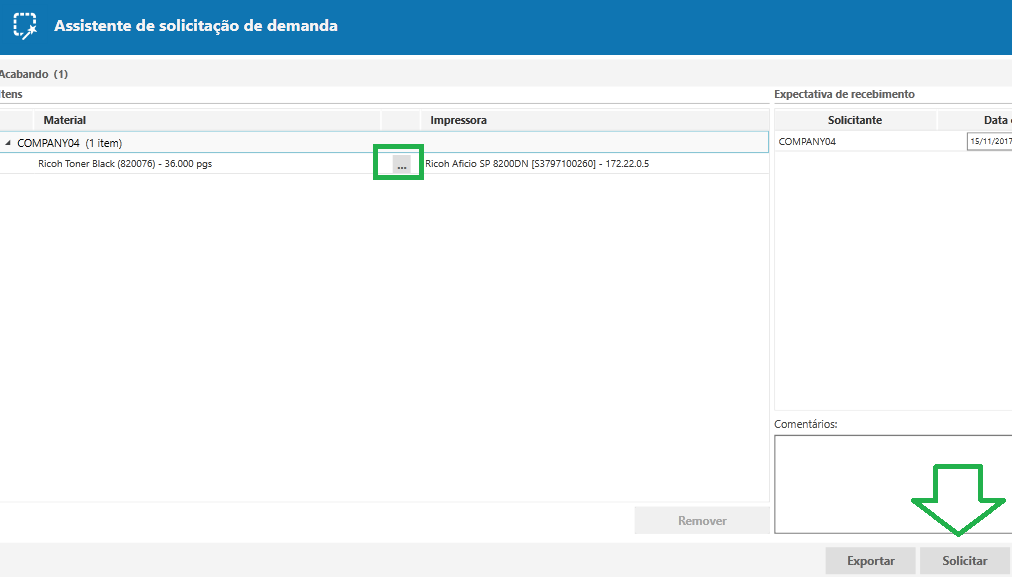
Task: Click the Expectativa de recebimento heading
Action: click(844, 94)
